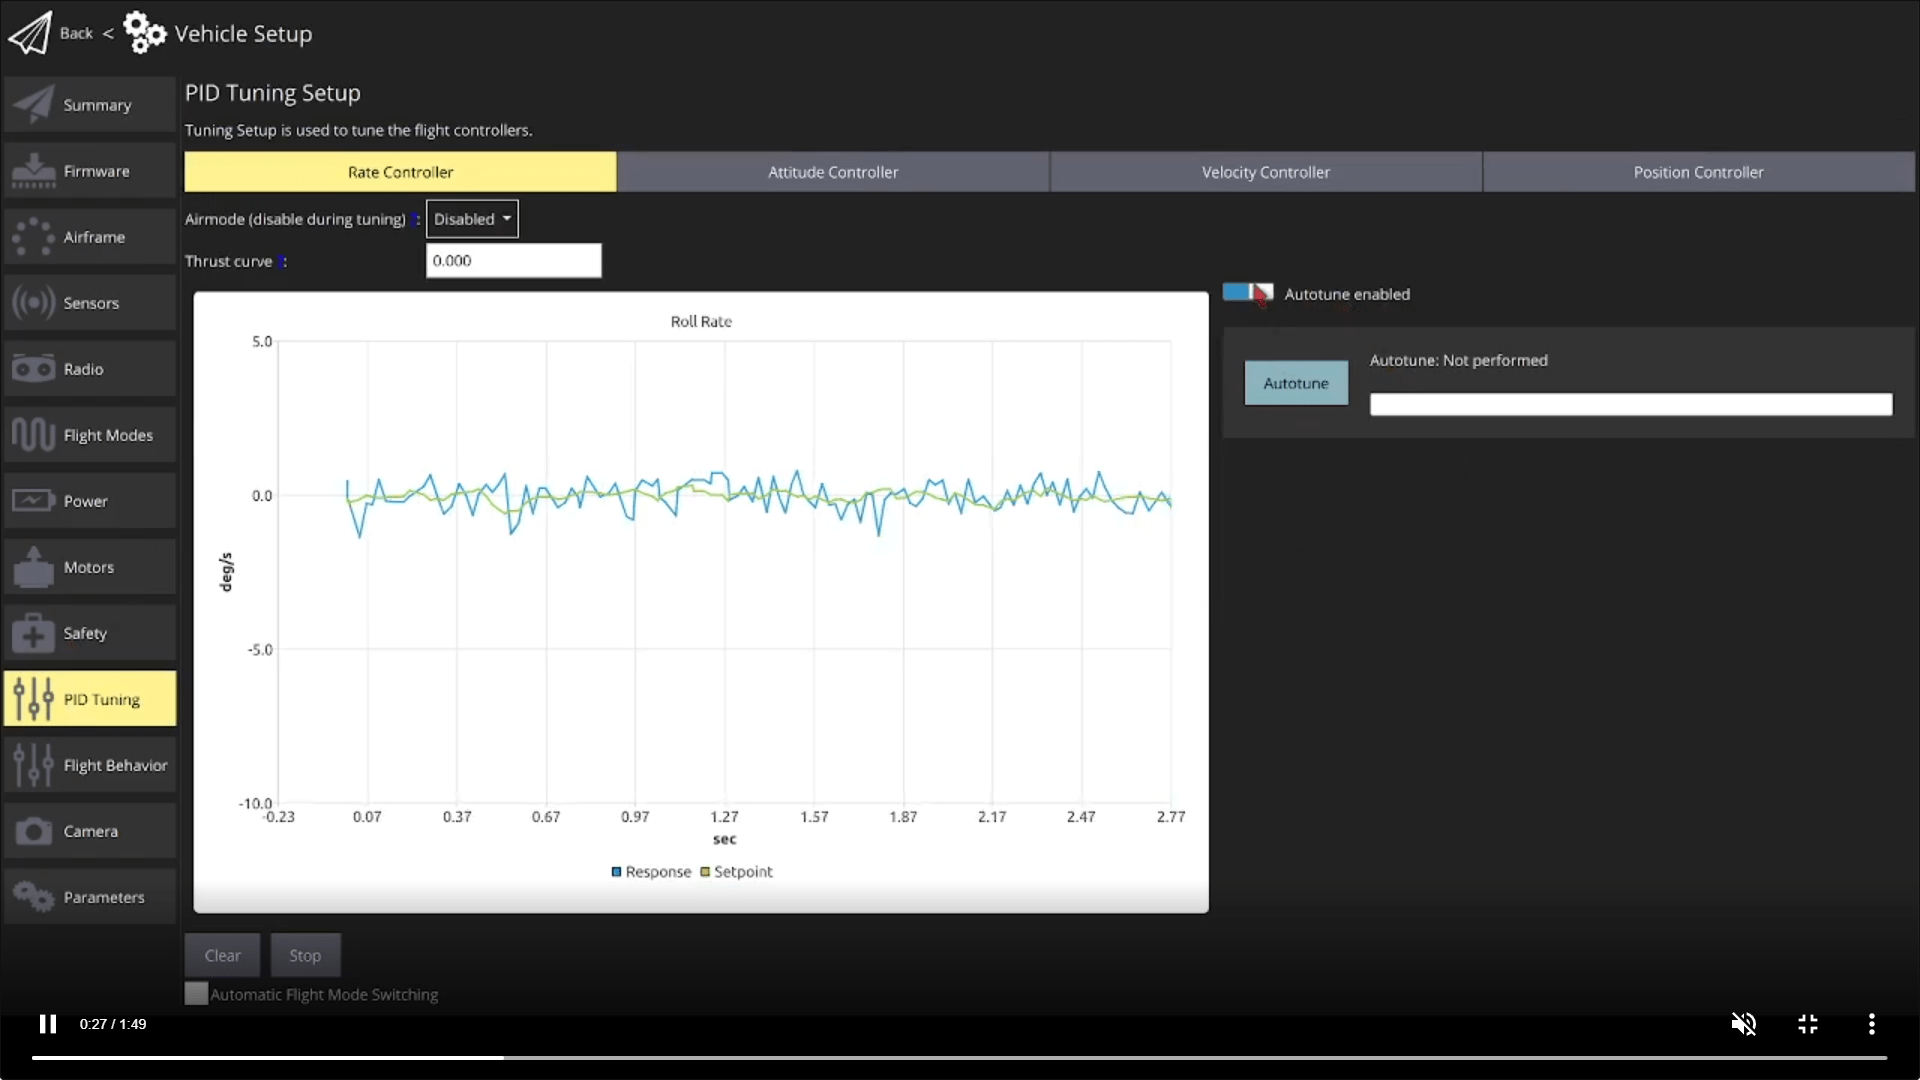Pause the video playback

45,1023
